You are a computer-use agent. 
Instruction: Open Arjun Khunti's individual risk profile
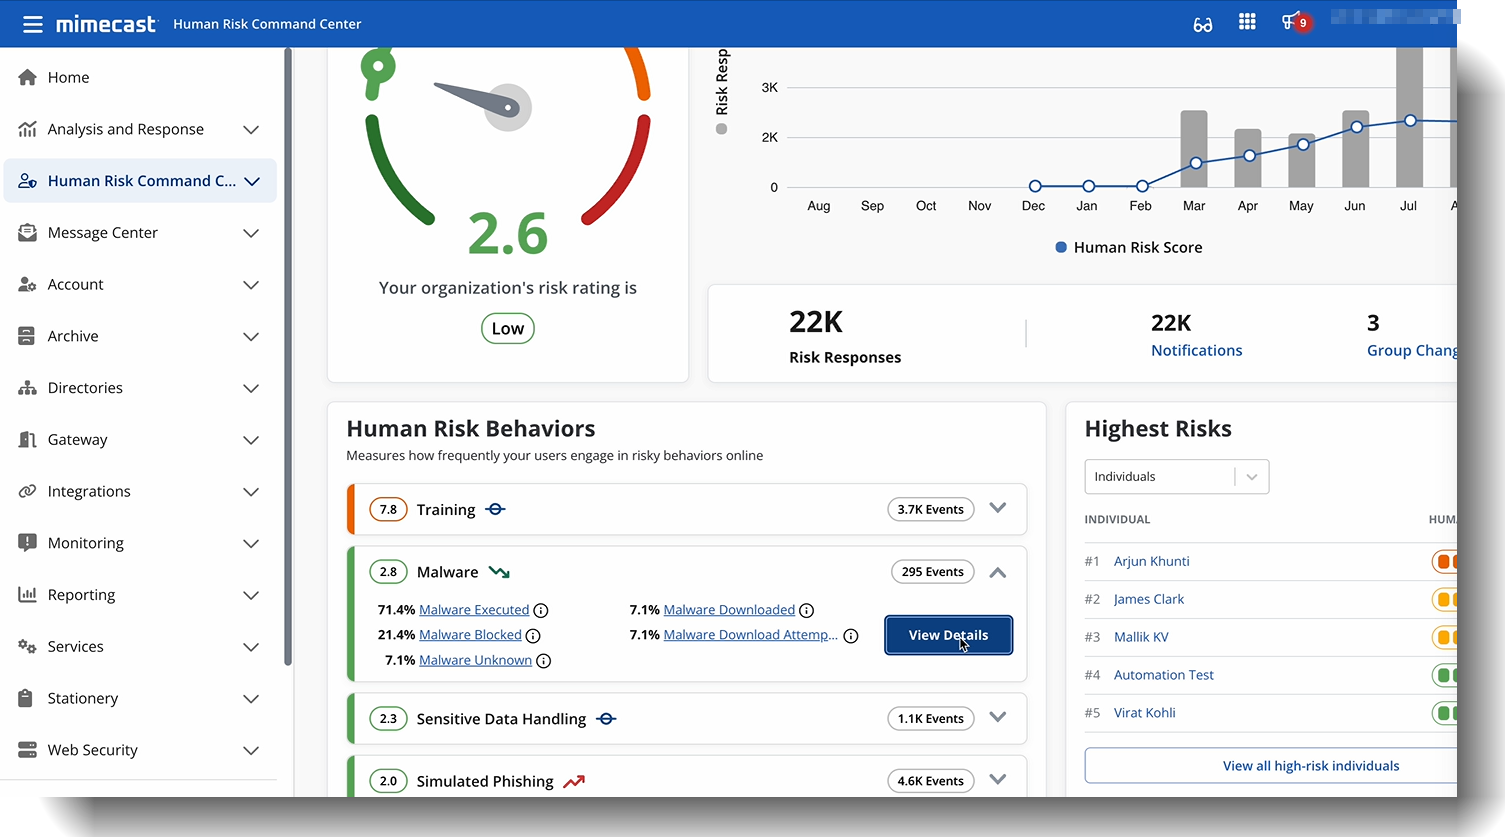click(x=1151, y=561)
